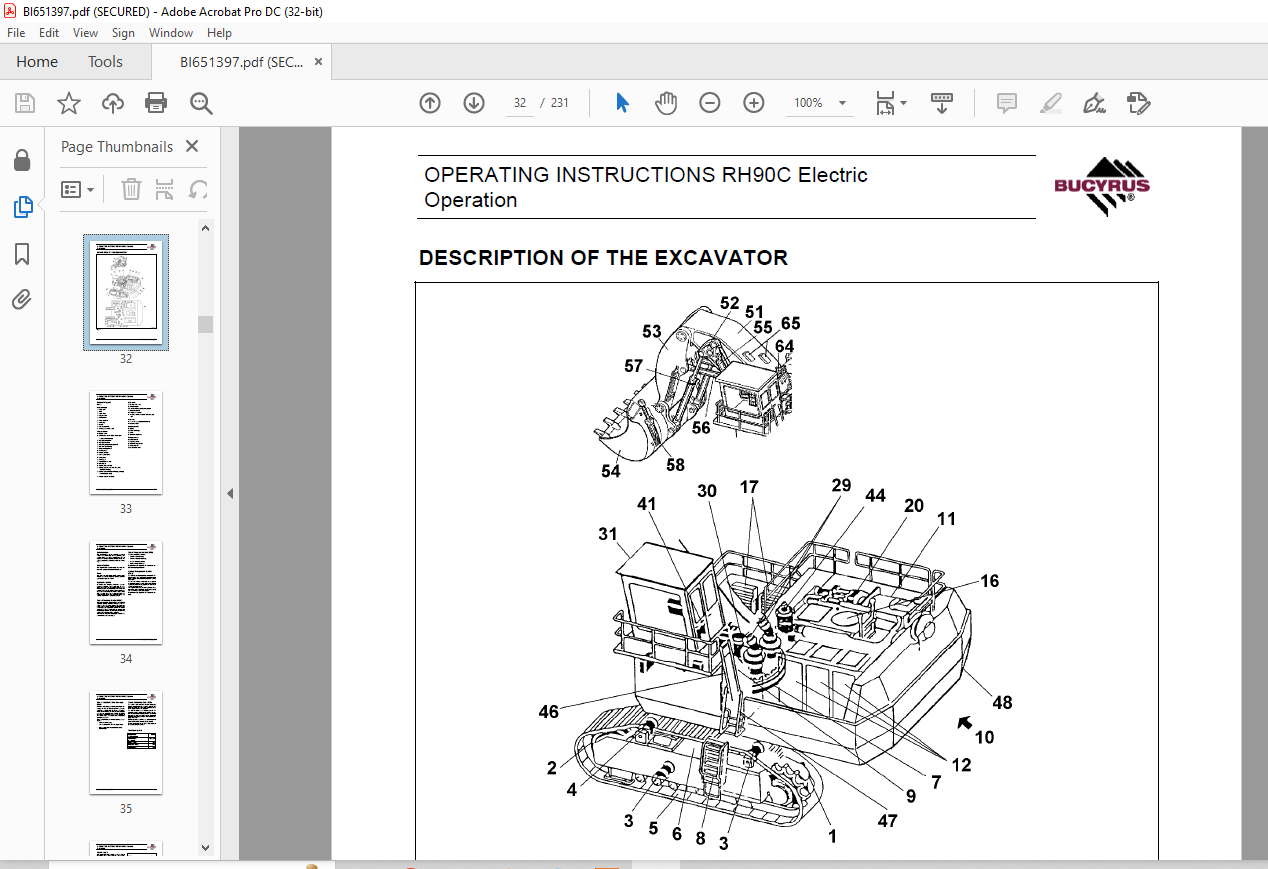Close the BI651397.pdf document tab
The height and width of the screenshot is (869, 1268).
pos(318,62)
